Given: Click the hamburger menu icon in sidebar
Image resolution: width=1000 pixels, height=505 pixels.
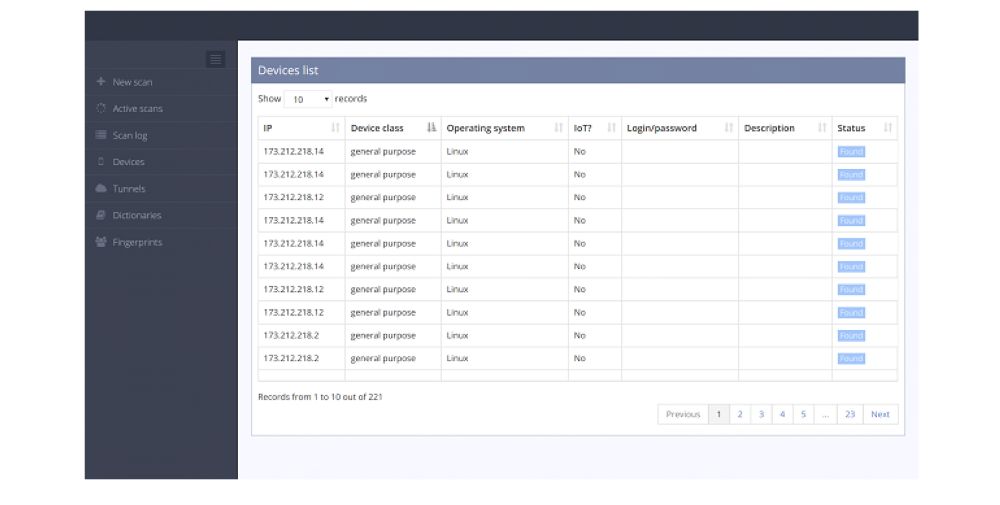Looking at the screenshot, I should (215, 59).
